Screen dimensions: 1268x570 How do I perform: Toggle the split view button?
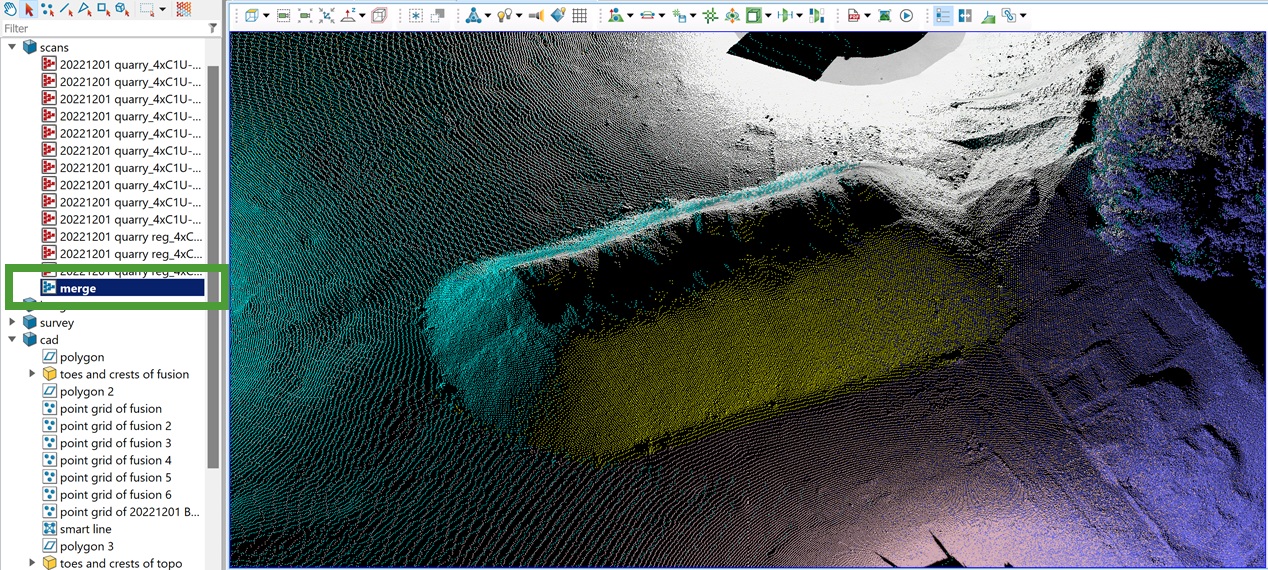(x=965, y=16)
